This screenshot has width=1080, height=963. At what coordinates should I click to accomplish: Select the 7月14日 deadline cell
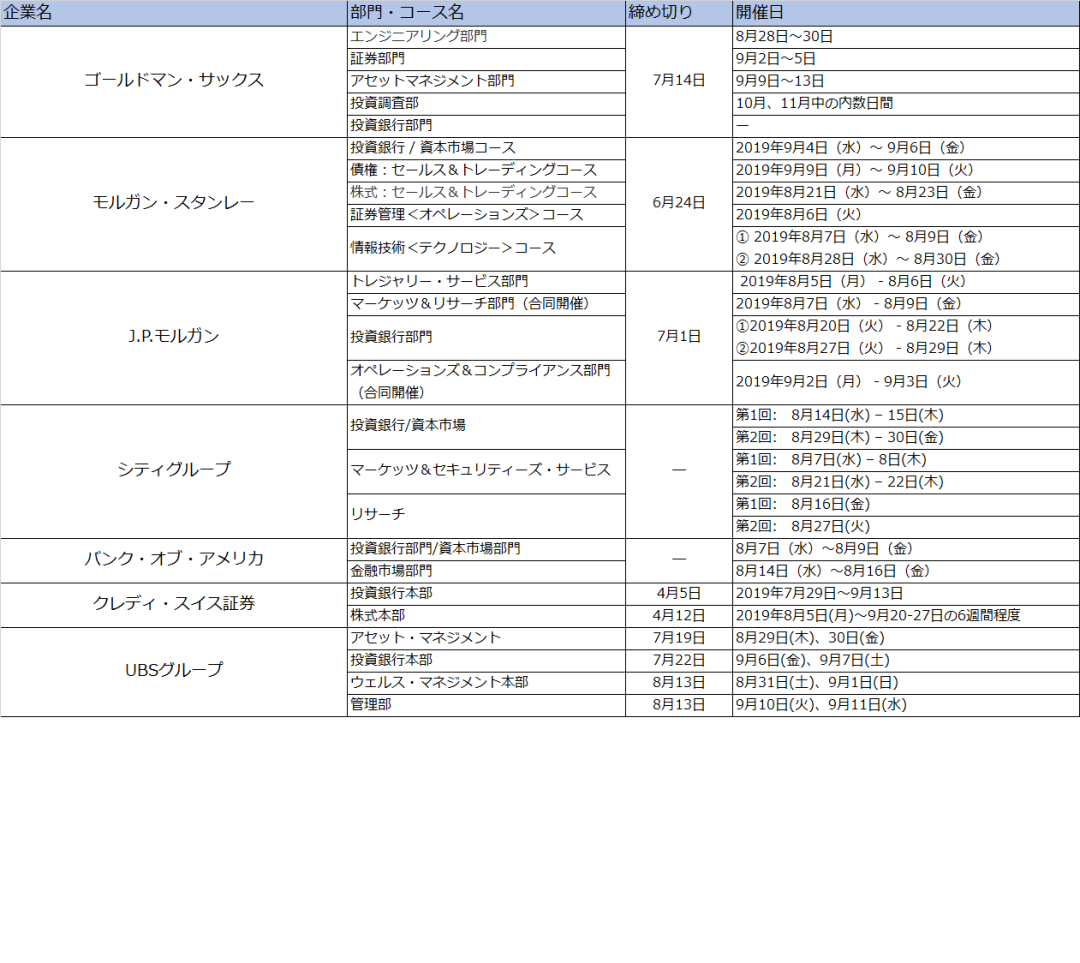[x=678, y=81]
